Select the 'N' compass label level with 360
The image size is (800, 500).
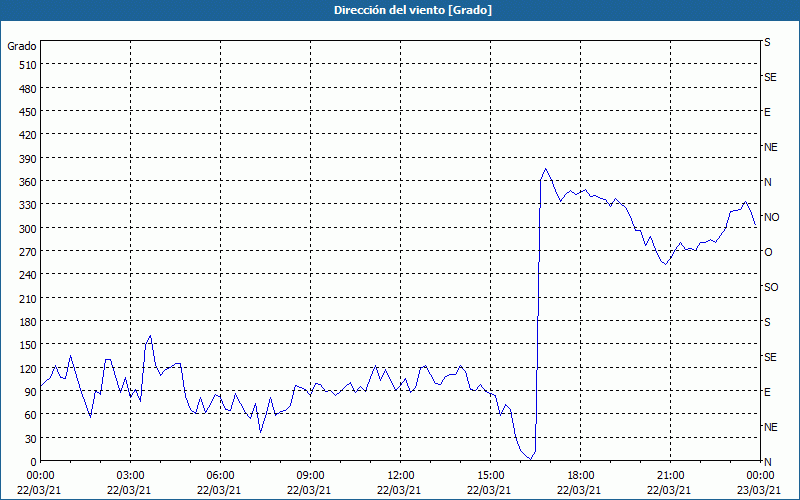767,182
